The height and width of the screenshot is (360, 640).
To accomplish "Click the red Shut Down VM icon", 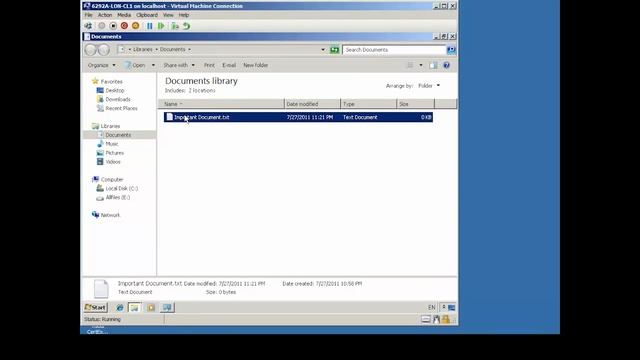I will click(124, 26).
